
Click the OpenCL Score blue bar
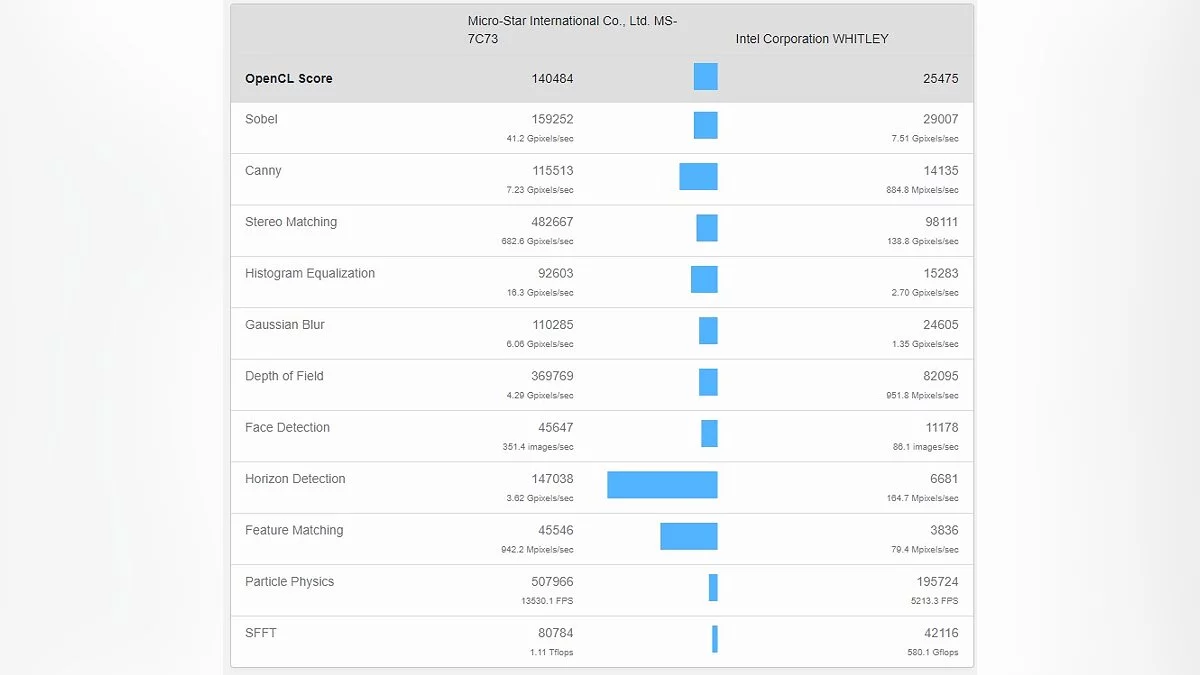tap(706, 77)
